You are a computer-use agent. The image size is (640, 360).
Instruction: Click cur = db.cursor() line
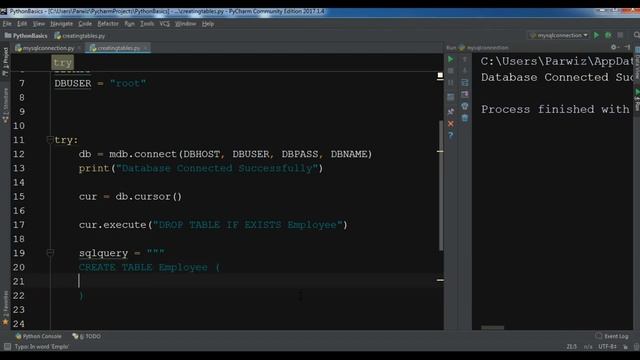(x=130, y=196)
